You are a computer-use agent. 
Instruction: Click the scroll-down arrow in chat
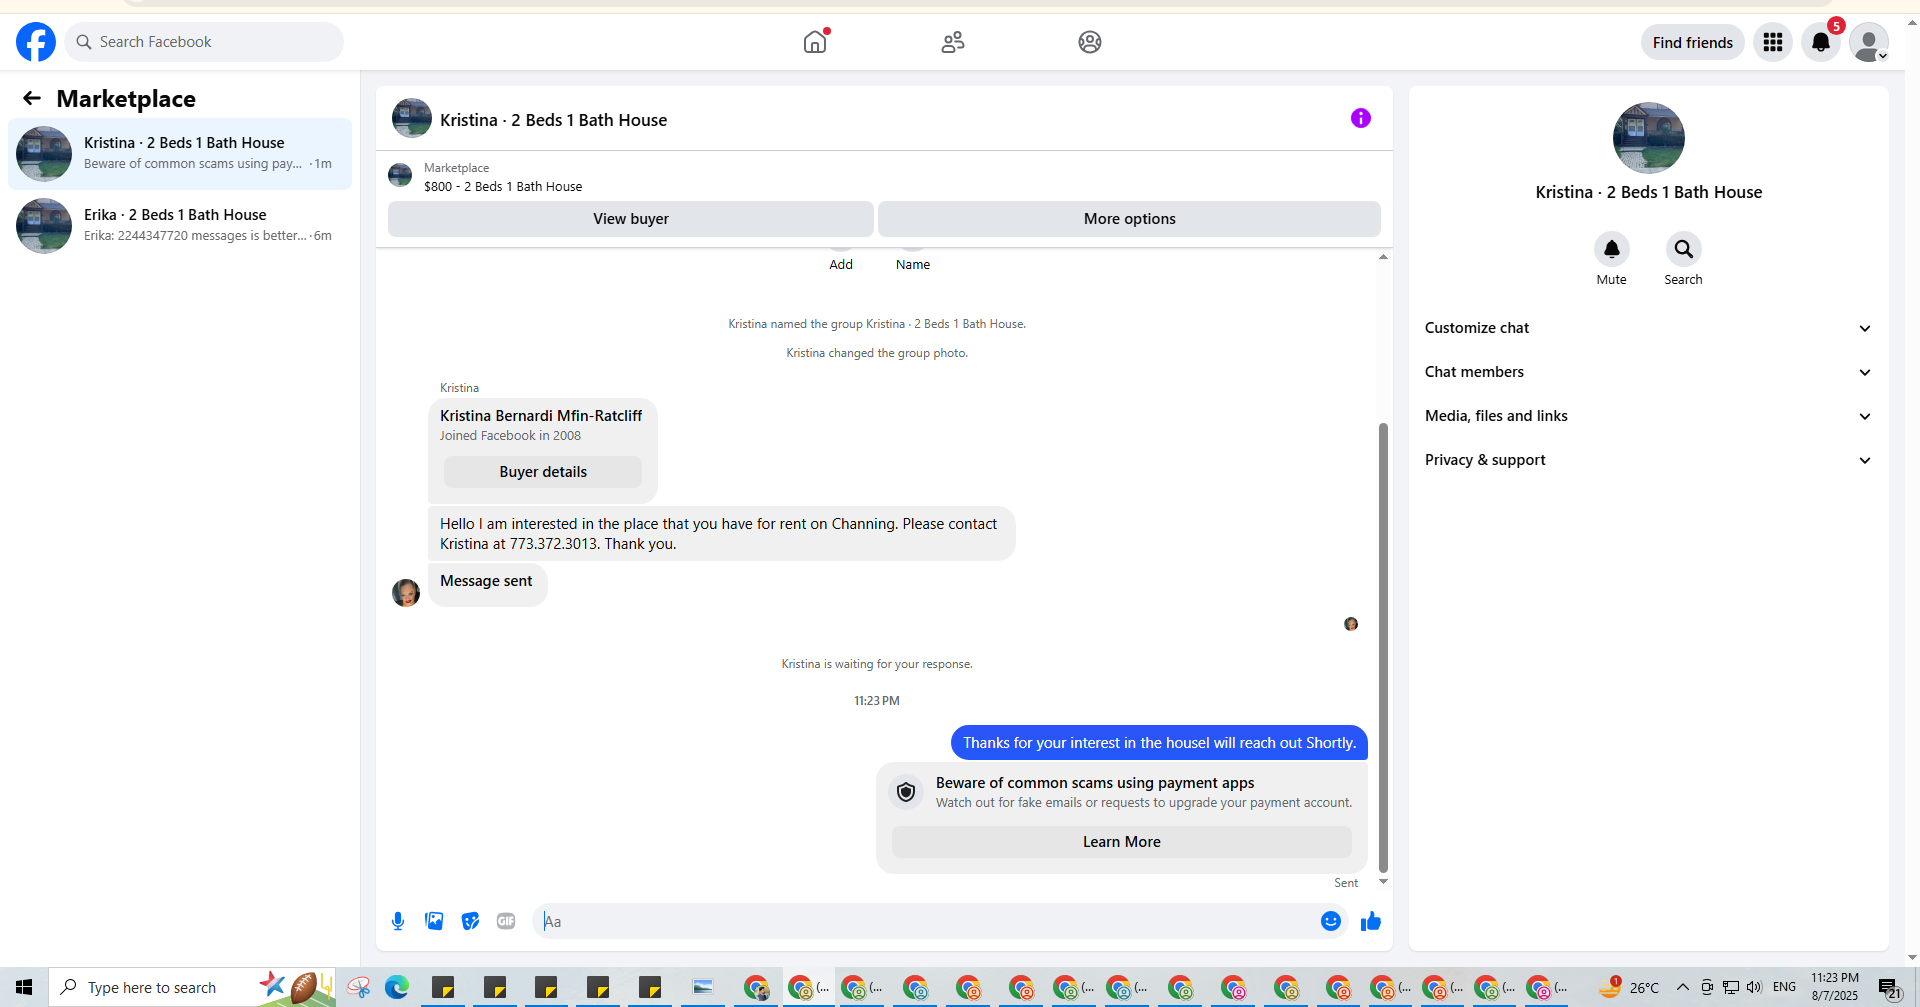pyautogui.click(x=1383, y=882)
